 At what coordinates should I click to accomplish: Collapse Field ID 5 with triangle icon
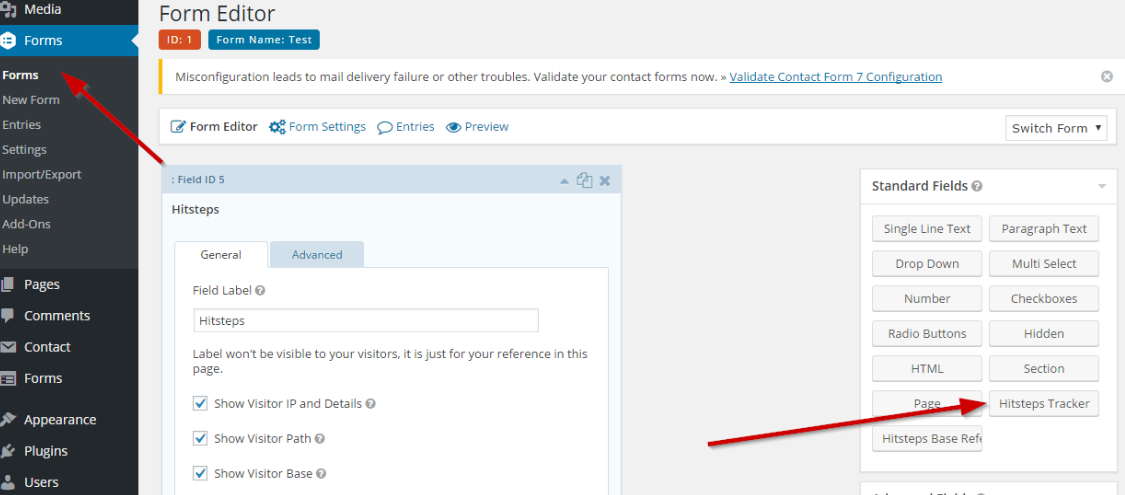(x=565, y=181)
